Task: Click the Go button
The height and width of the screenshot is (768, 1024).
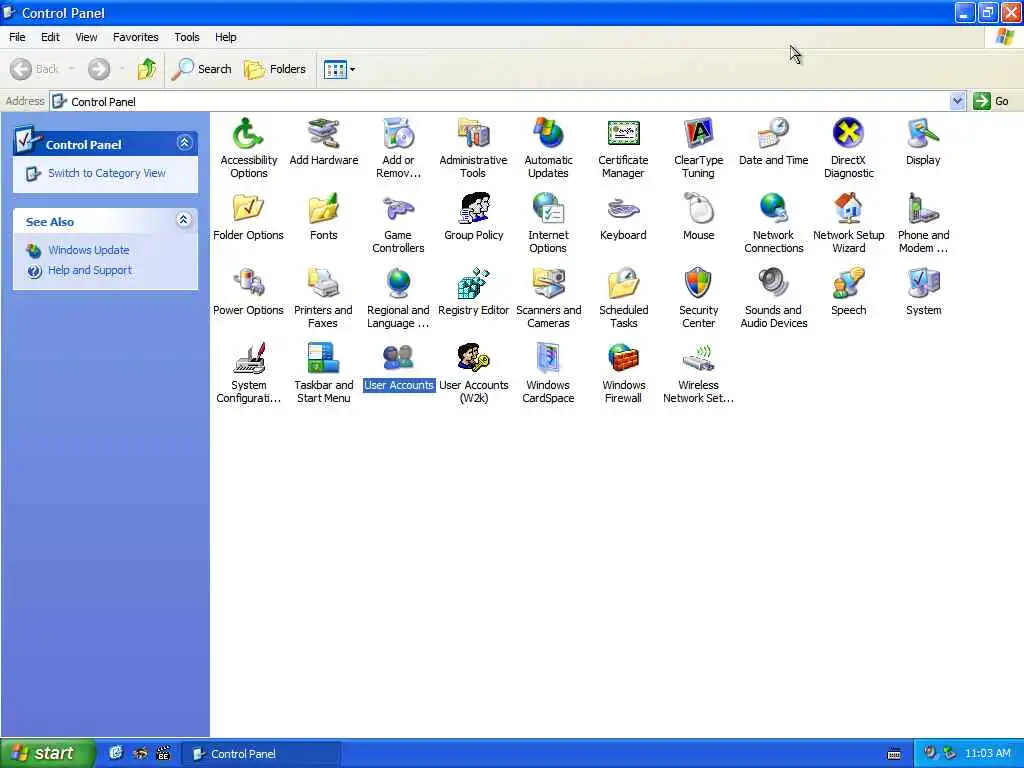Action: [991, 101]
